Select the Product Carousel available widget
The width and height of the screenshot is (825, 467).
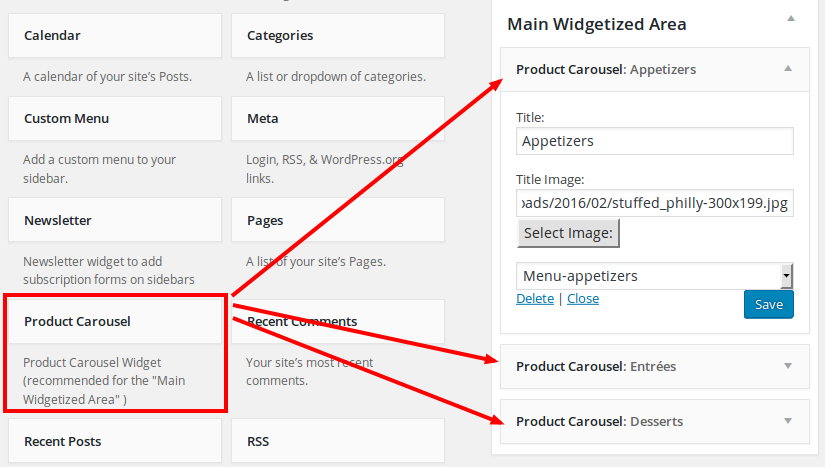click(114, 322)
